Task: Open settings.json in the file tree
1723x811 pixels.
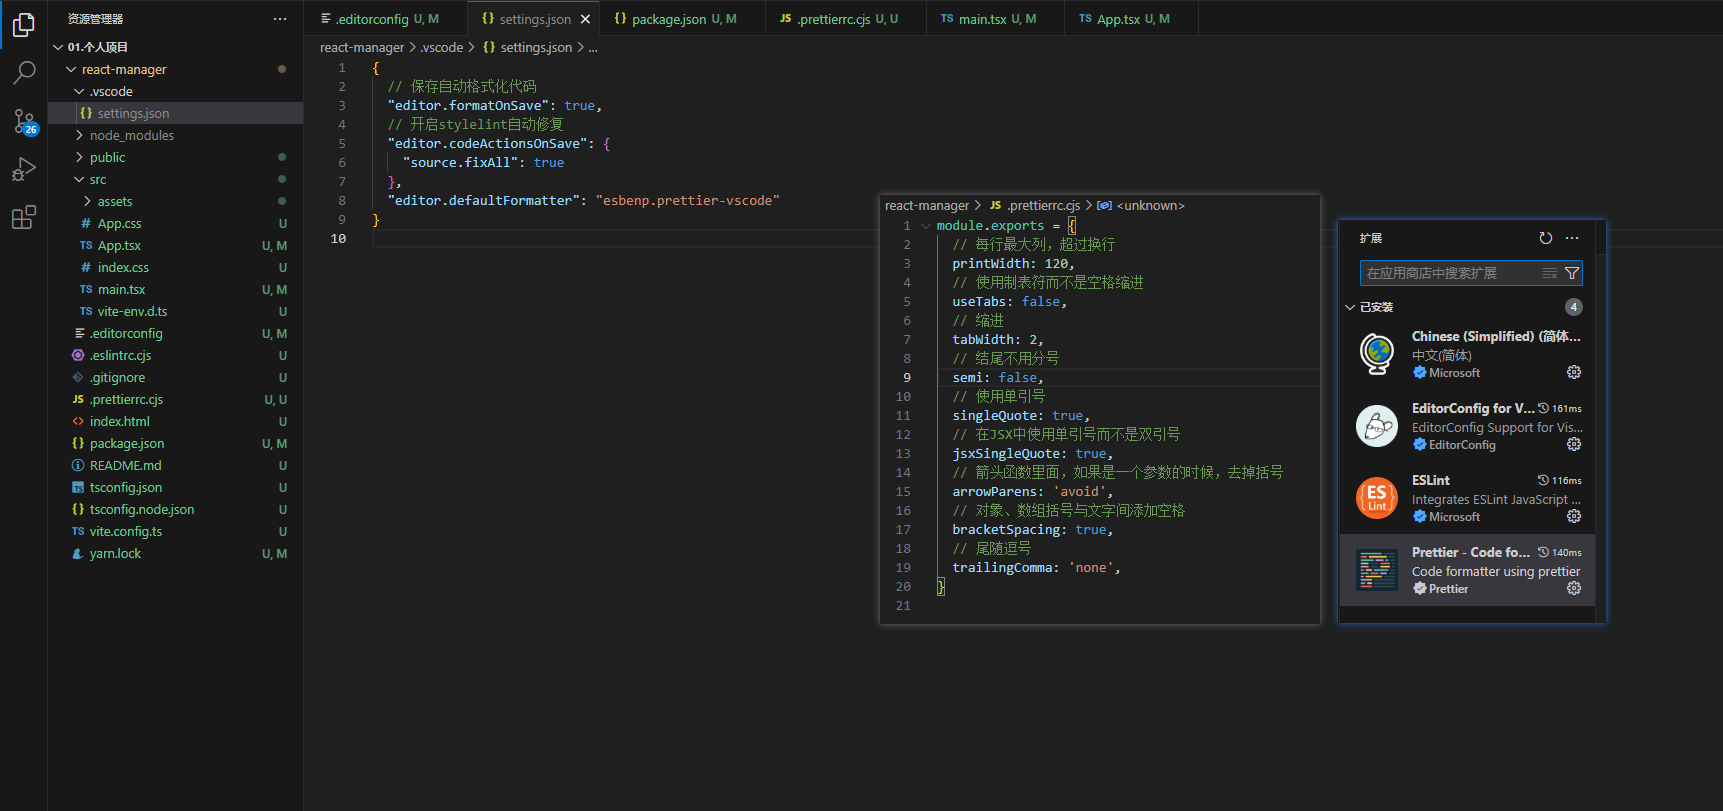Action: (x=175, y=113)
